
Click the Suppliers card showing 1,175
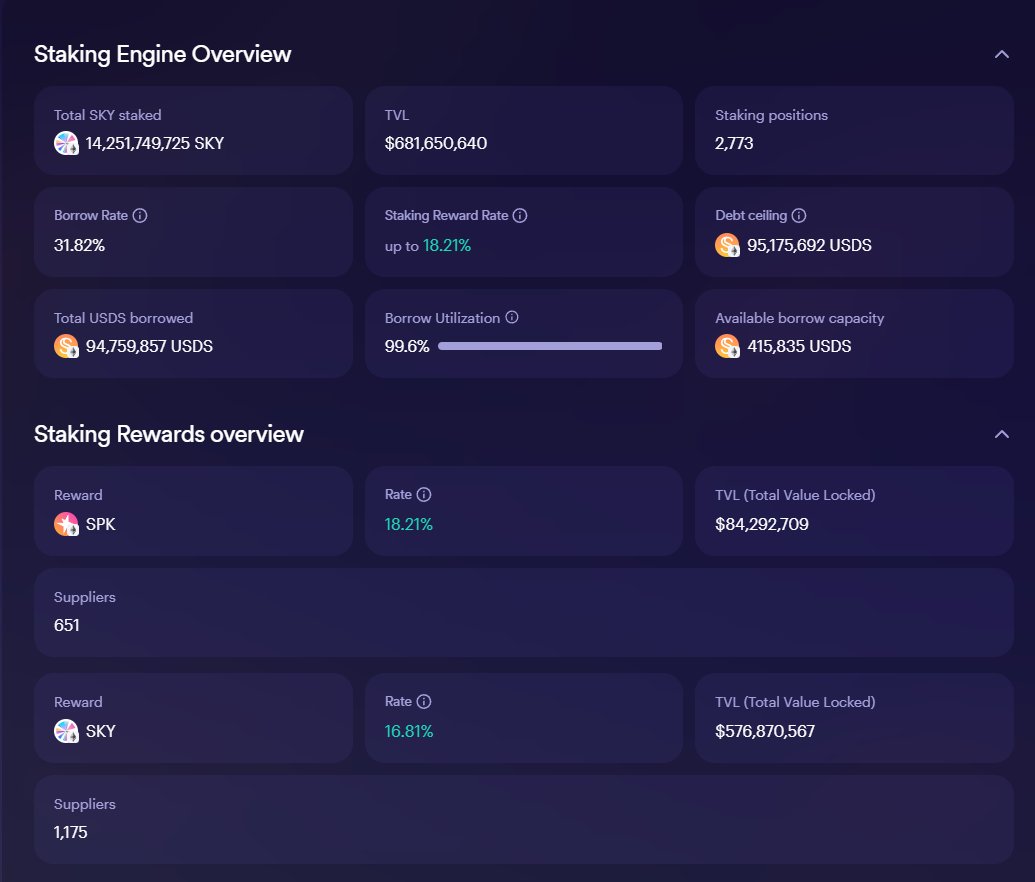coord(523,819)
